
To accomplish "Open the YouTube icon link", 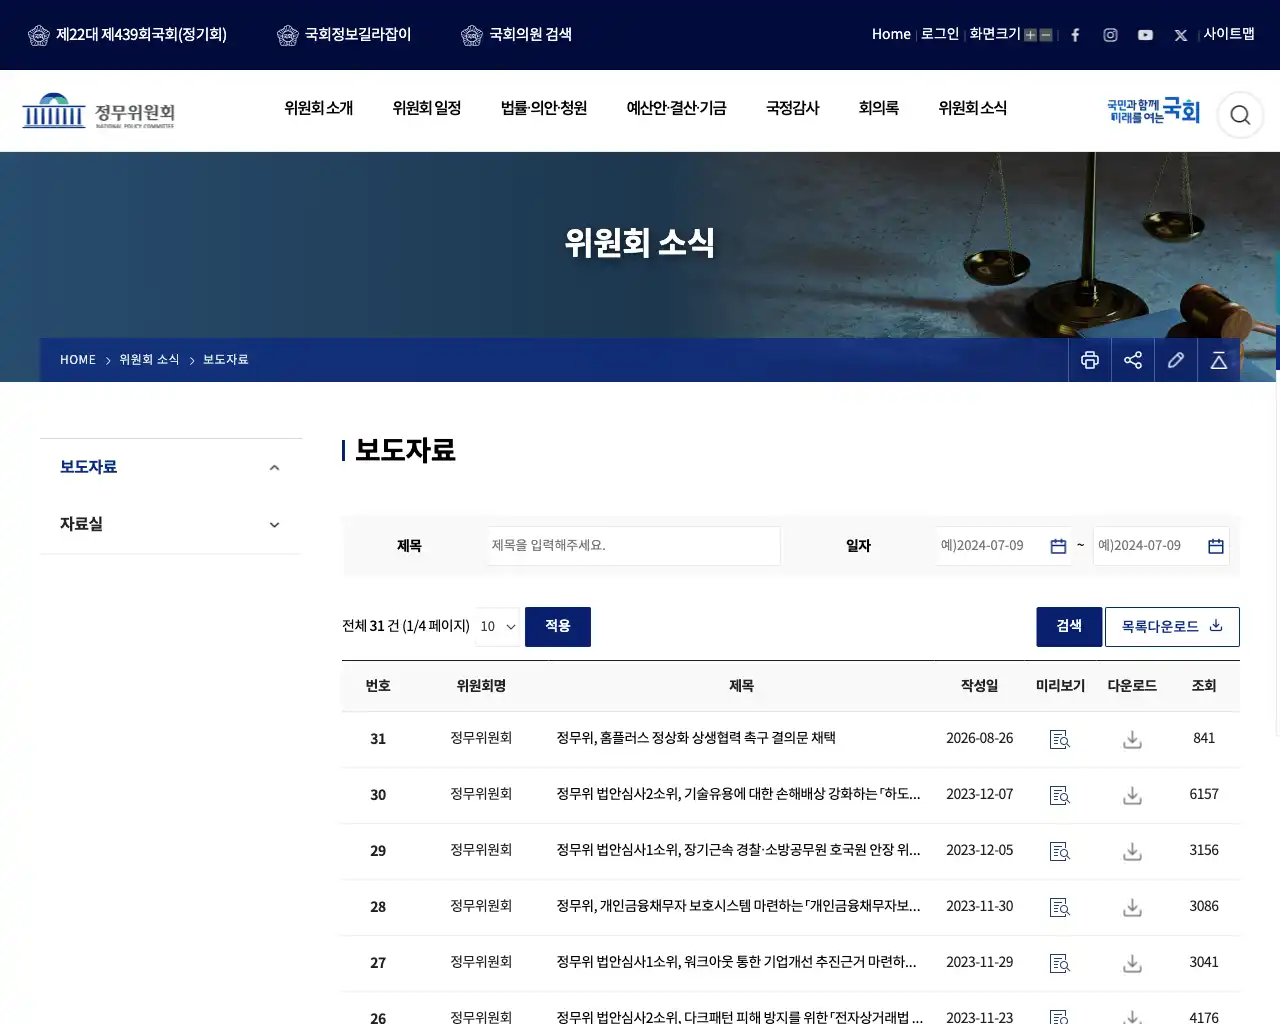I will [x=1145, y=35].
